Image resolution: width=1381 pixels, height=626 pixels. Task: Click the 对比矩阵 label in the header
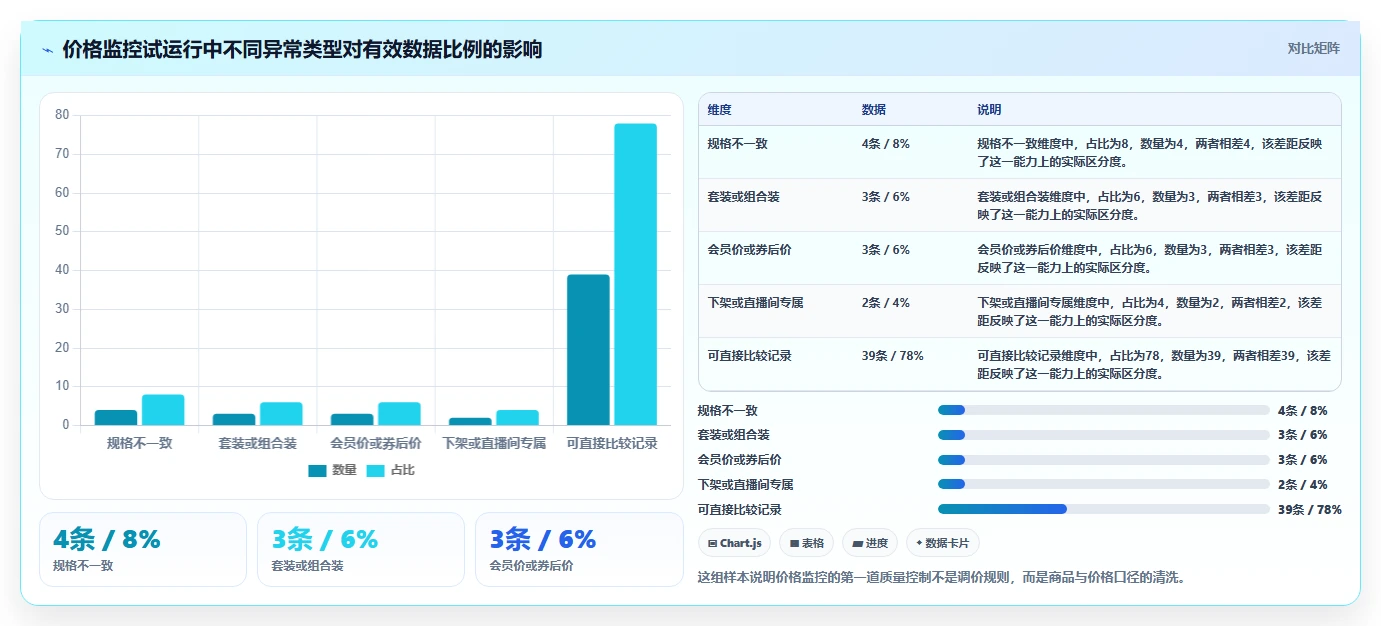tap(1313, 48)
